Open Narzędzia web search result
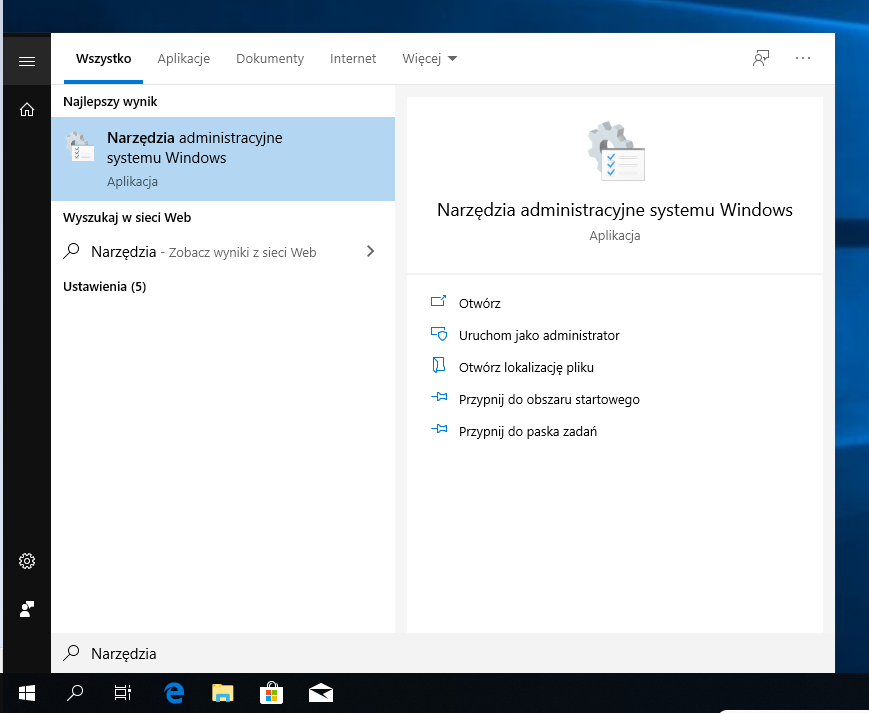Viewport: 869px width, 713px height. point(223,252)
